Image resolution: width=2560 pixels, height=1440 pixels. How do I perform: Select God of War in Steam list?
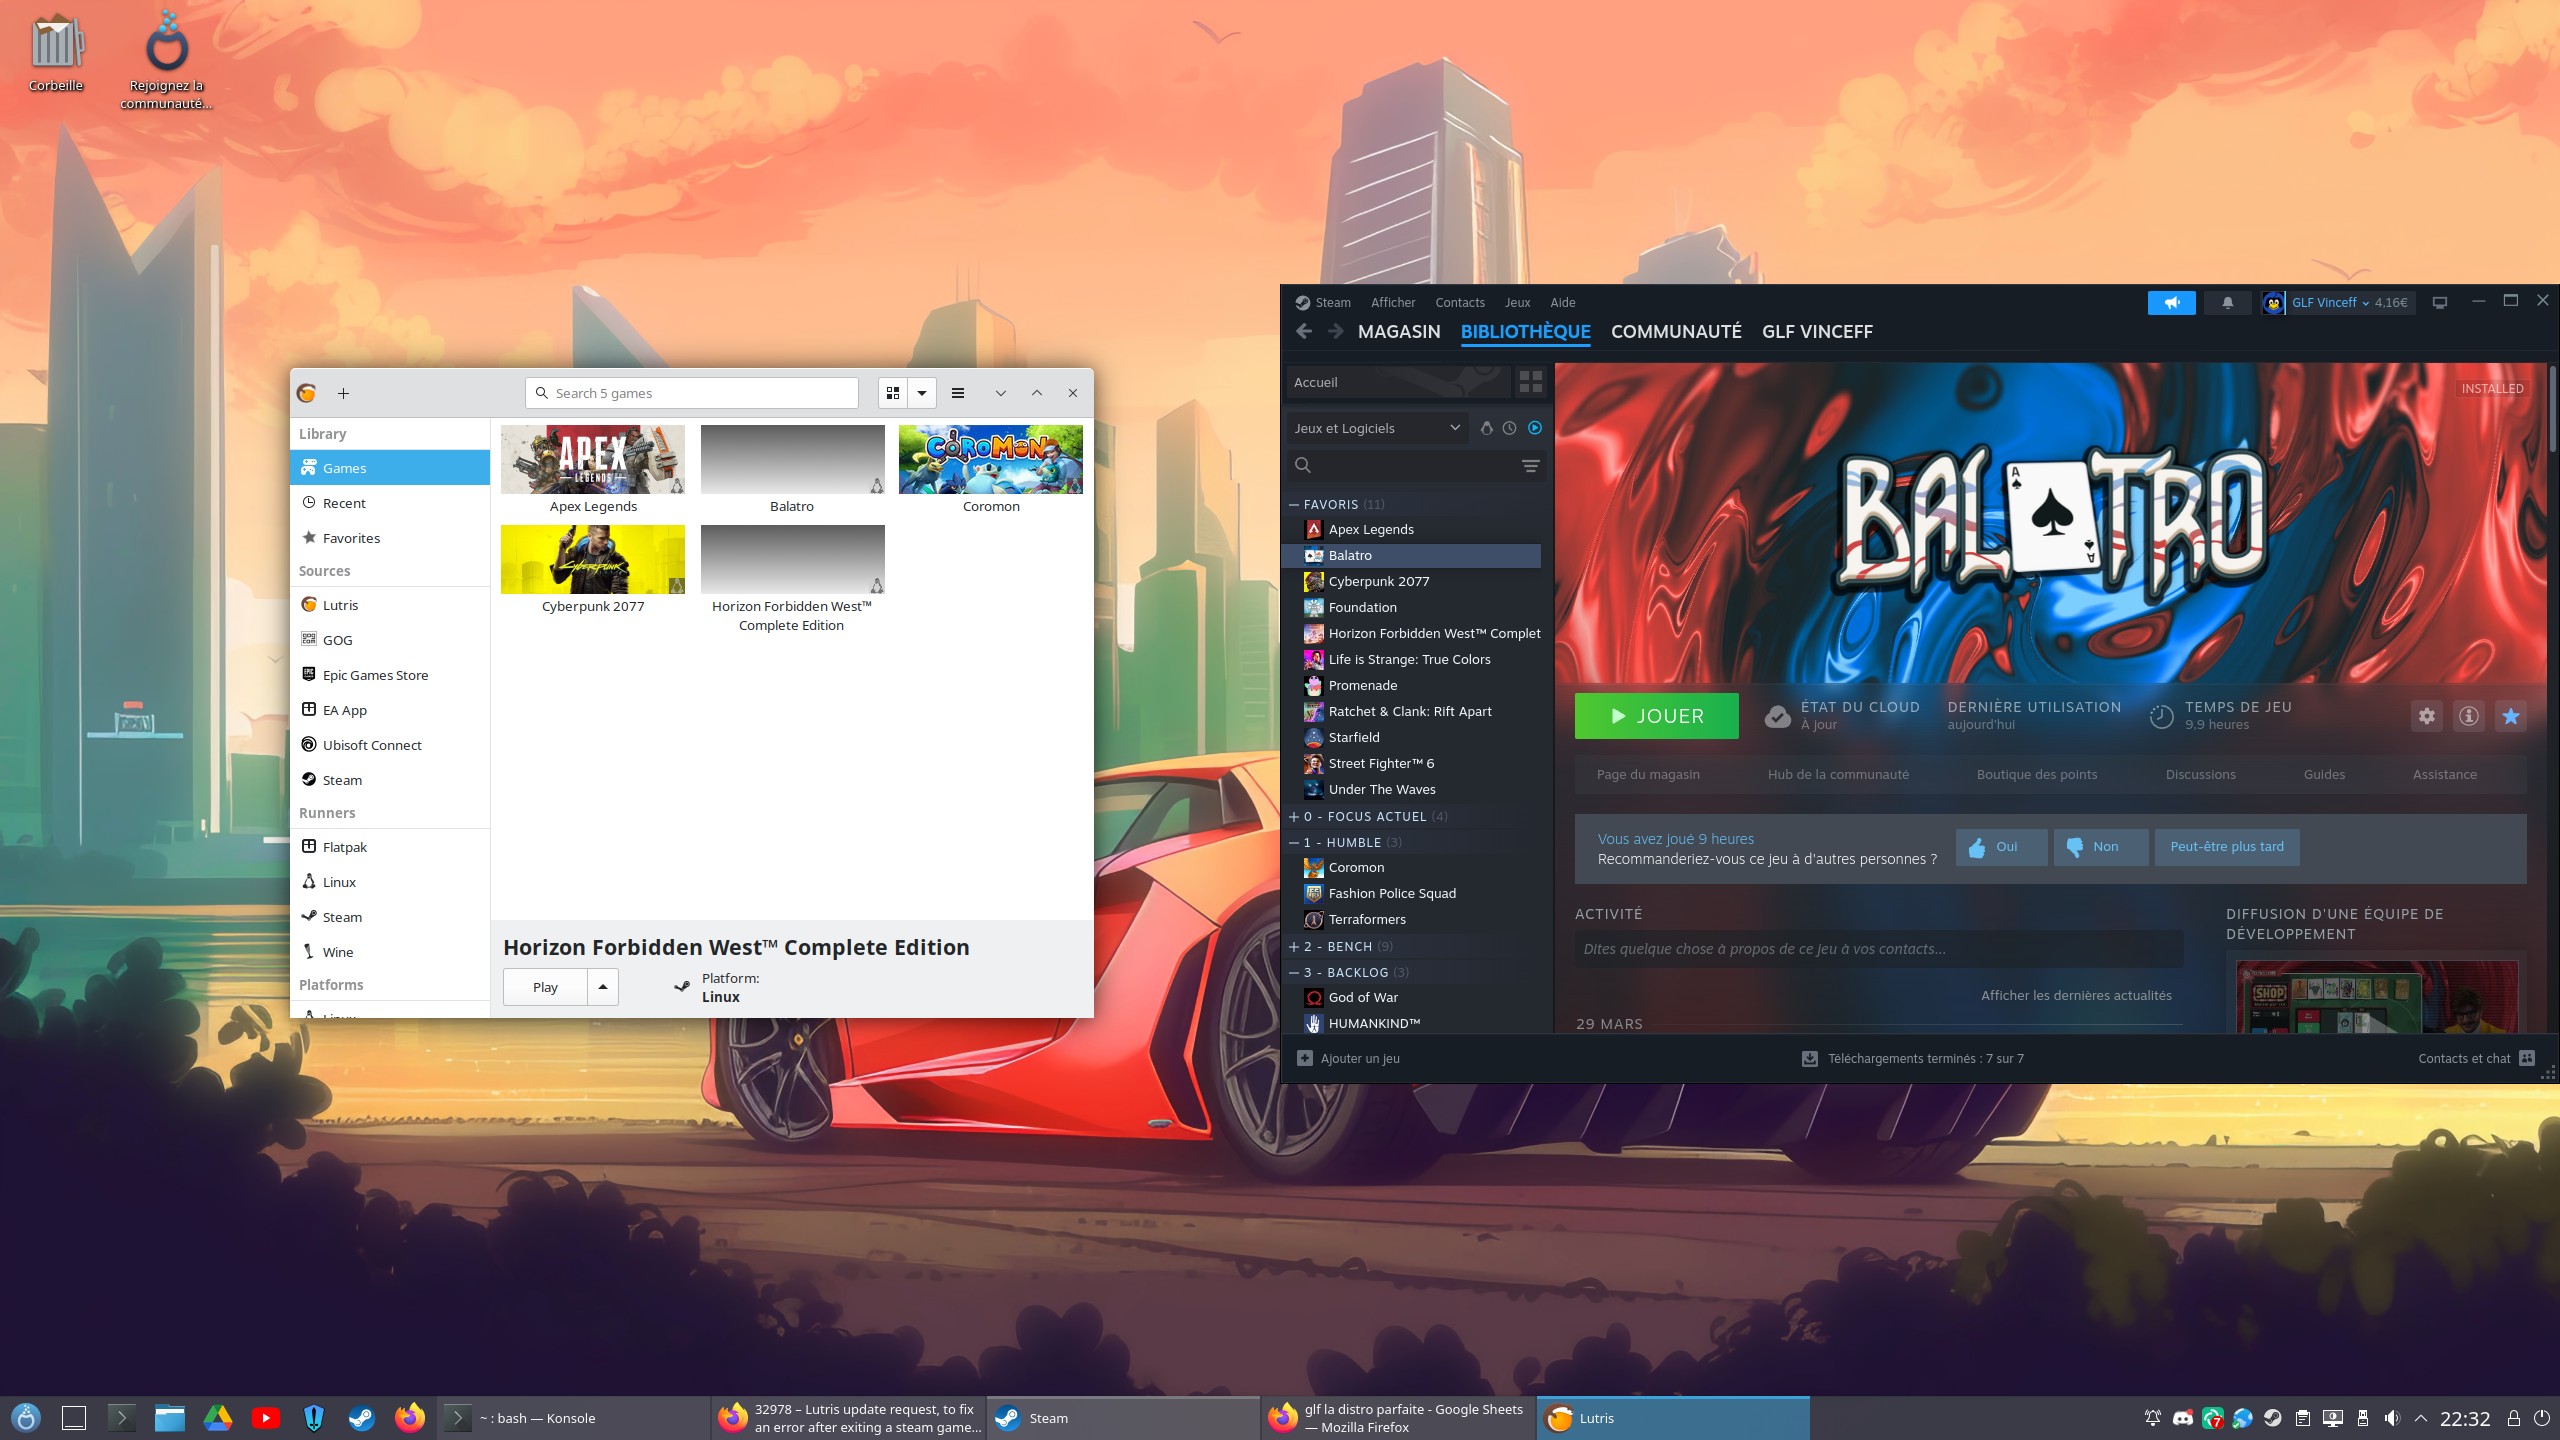(x=1412, y=997)
